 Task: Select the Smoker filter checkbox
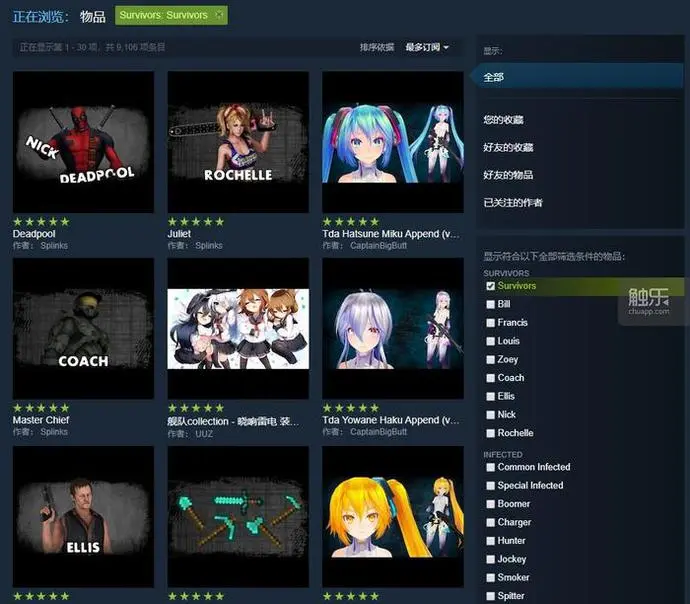click(490, 578)
